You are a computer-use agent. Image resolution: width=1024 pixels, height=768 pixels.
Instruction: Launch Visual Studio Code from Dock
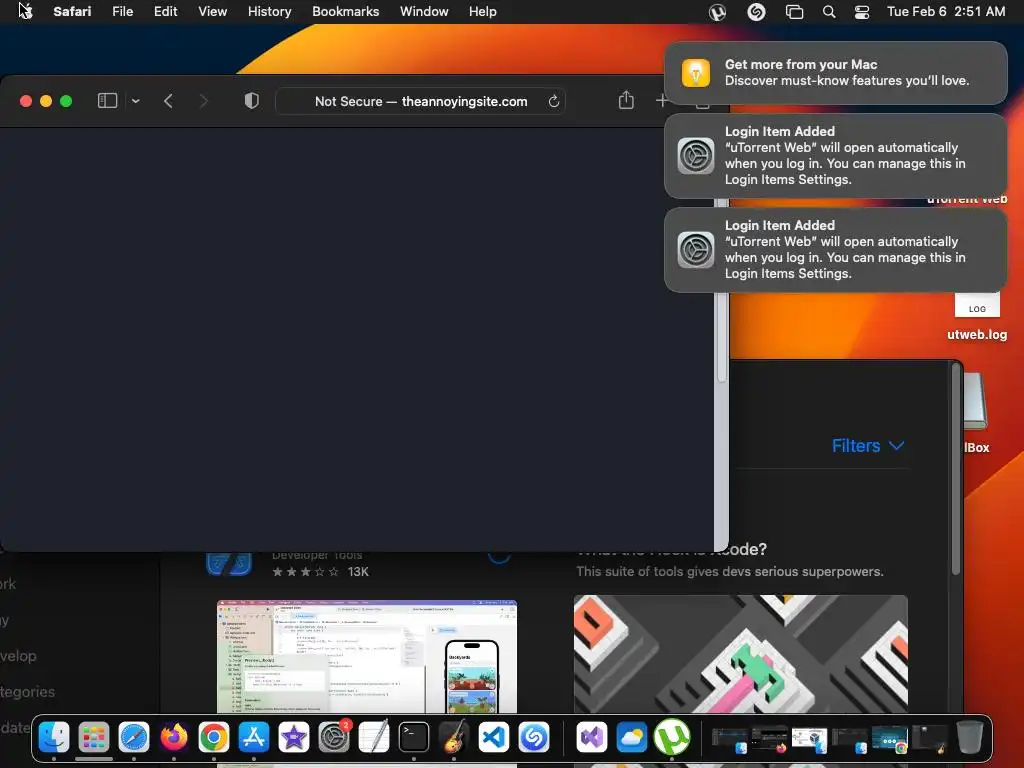point(494,737)
